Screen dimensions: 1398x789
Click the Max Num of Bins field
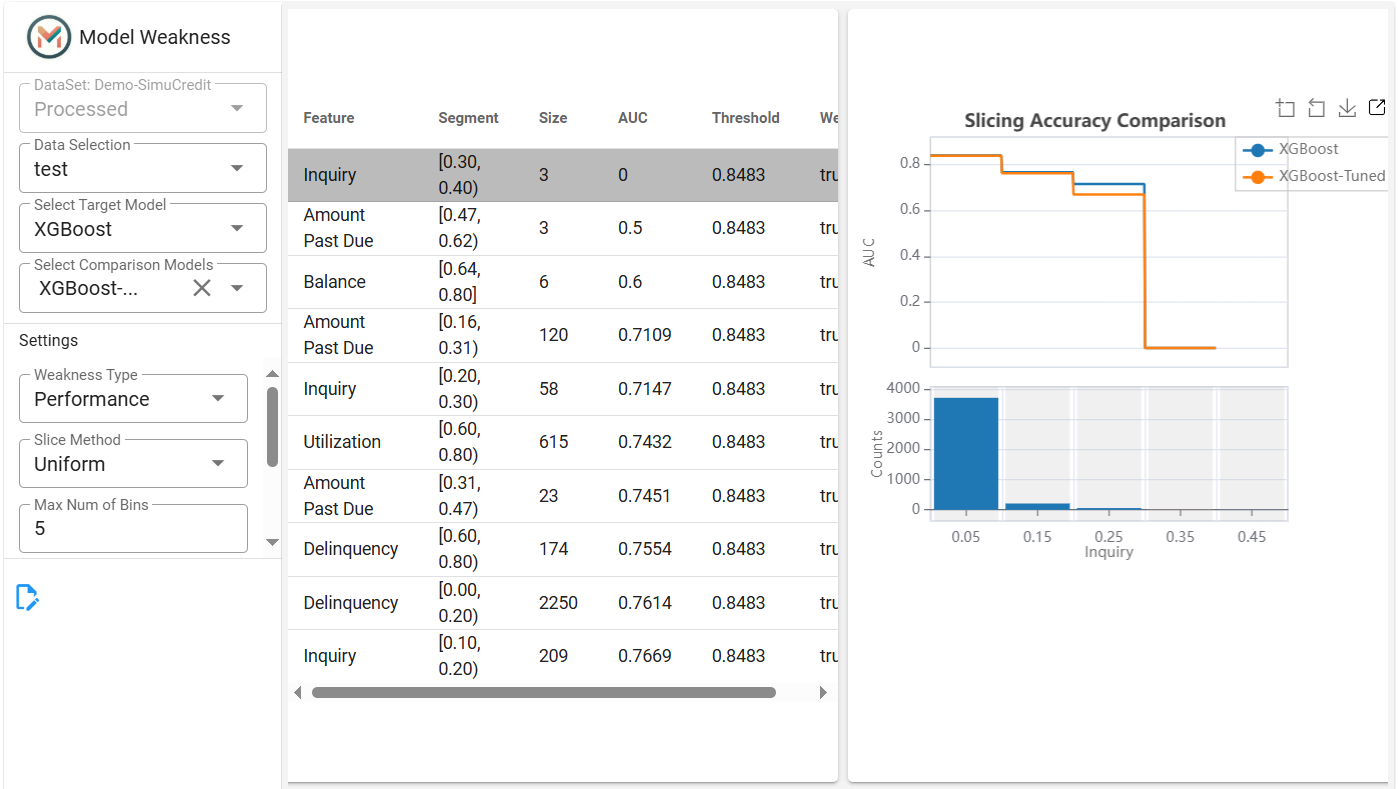click(x=133, y=528)
